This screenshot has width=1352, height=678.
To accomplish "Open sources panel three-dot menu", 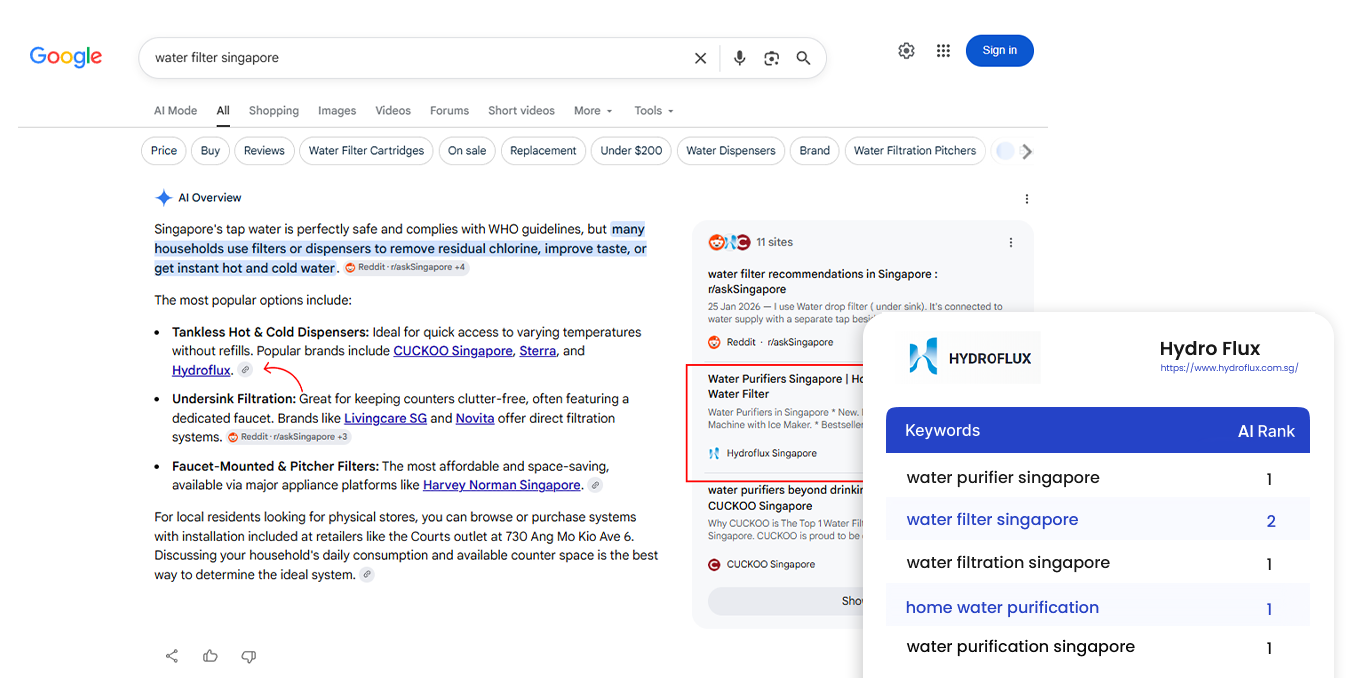I will 1010,243.
